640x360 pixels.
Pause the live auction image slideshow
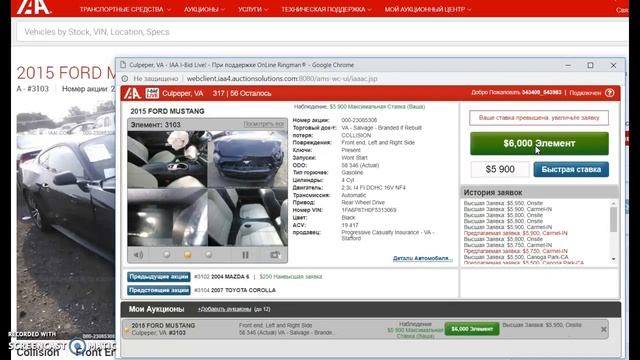[x=245, y=255]
